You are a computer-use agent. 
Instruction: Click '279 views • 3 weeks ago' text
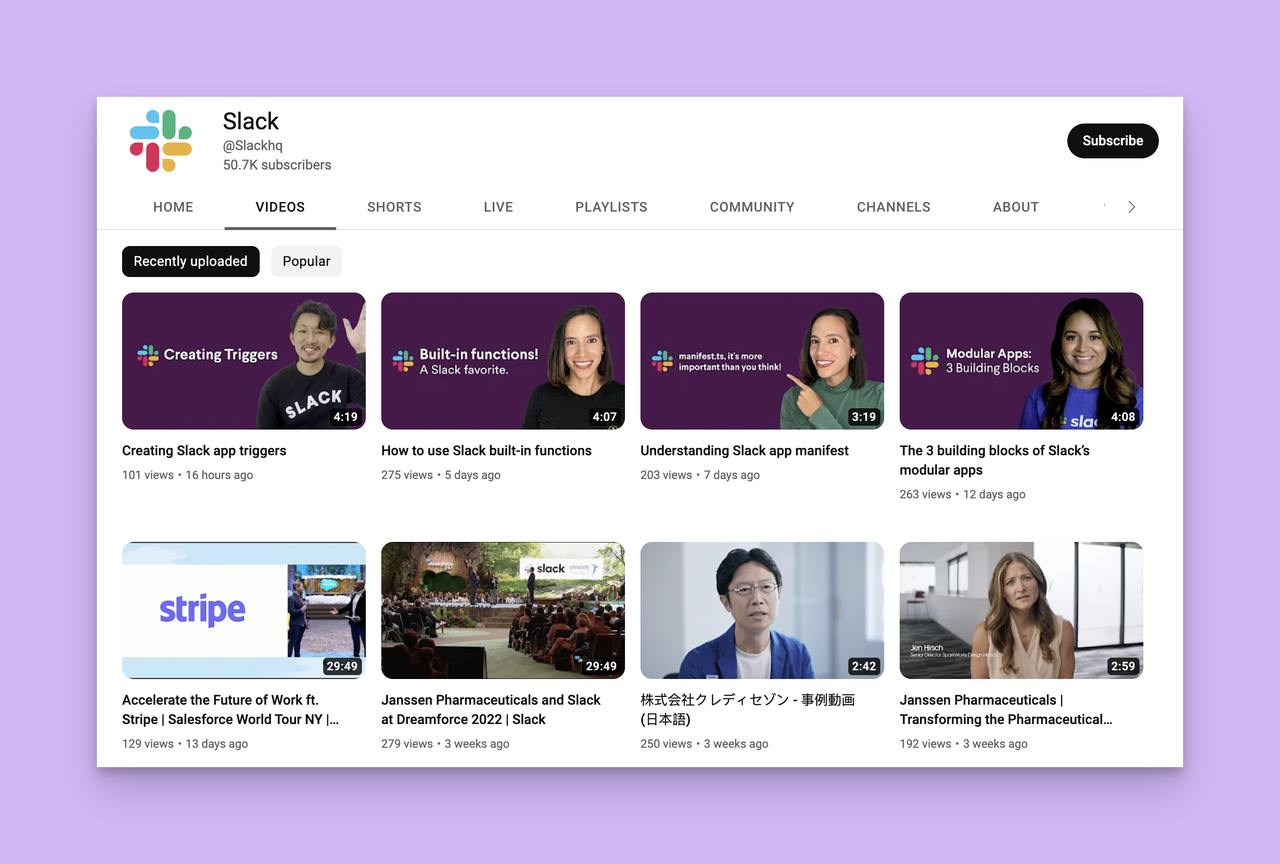[445, 744]
